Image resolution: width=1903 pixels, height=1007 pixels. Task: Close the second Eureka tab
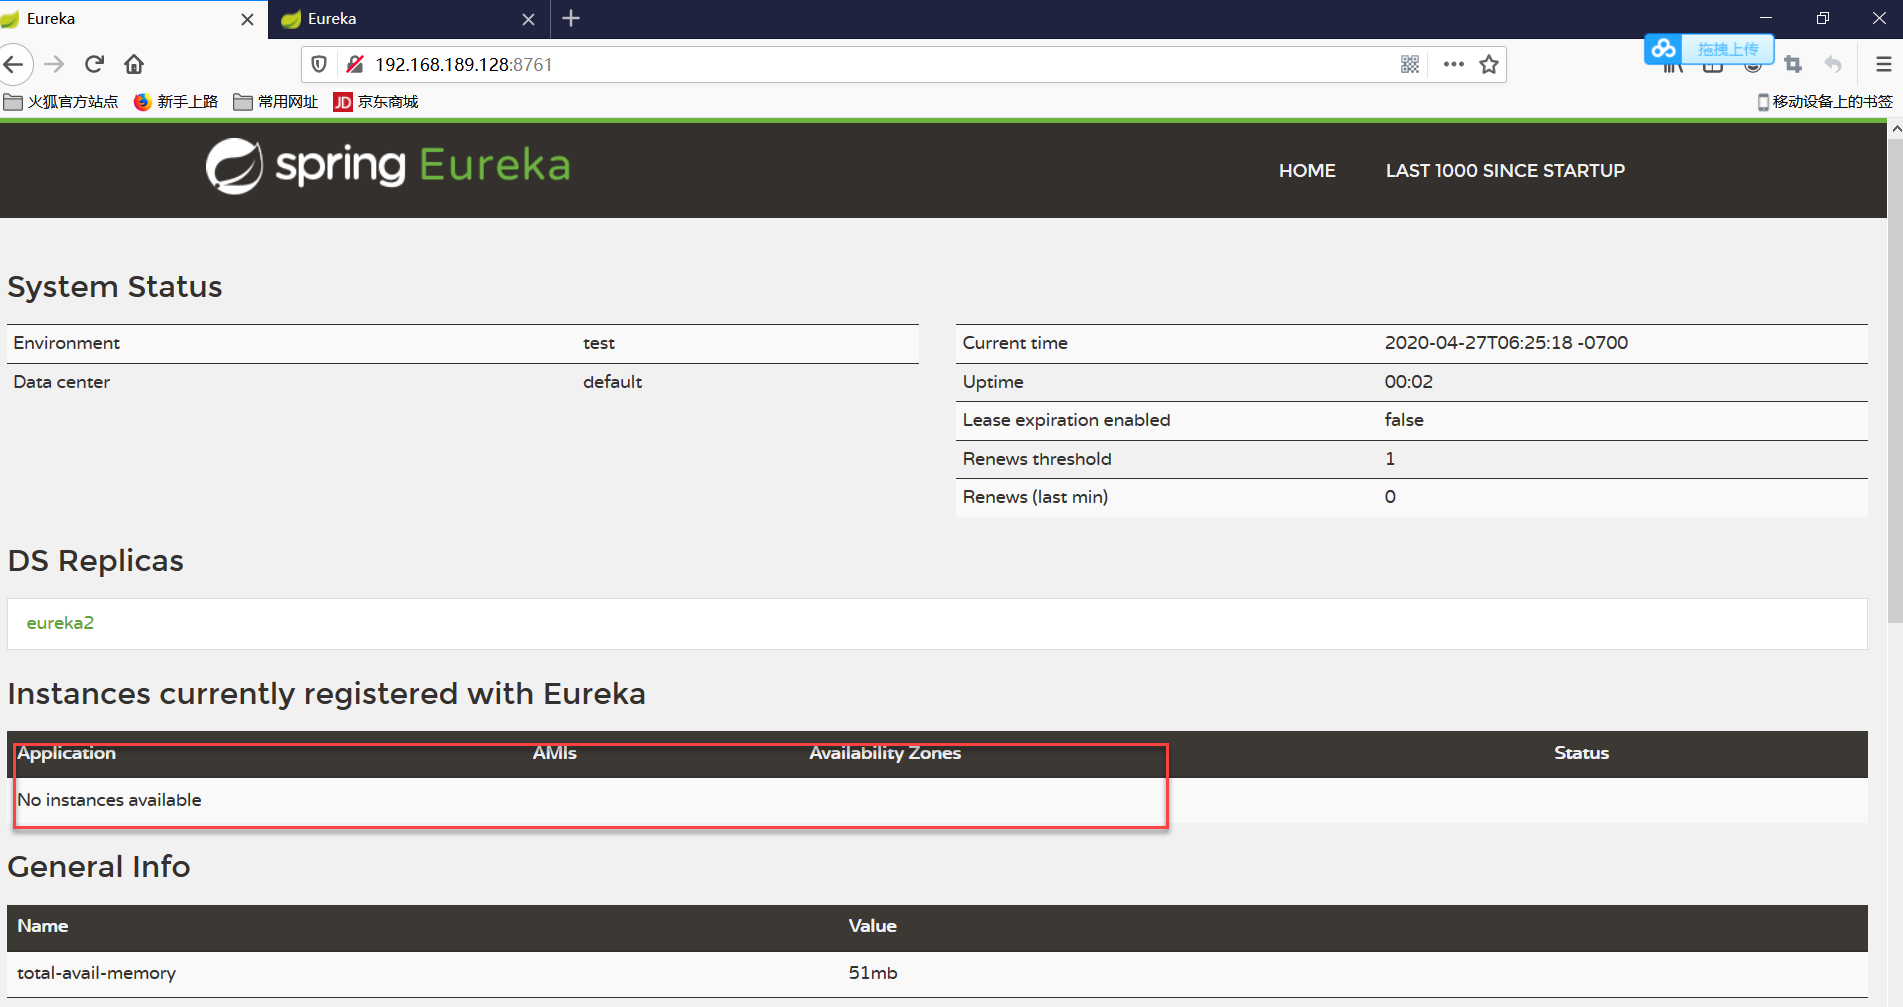point(528,19)
